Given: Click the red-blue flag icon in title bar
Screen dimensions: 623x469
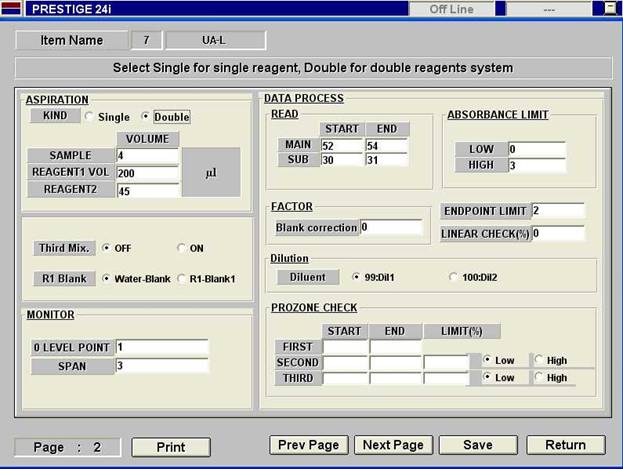Looking at the screenshot, I should coord(11,8).
